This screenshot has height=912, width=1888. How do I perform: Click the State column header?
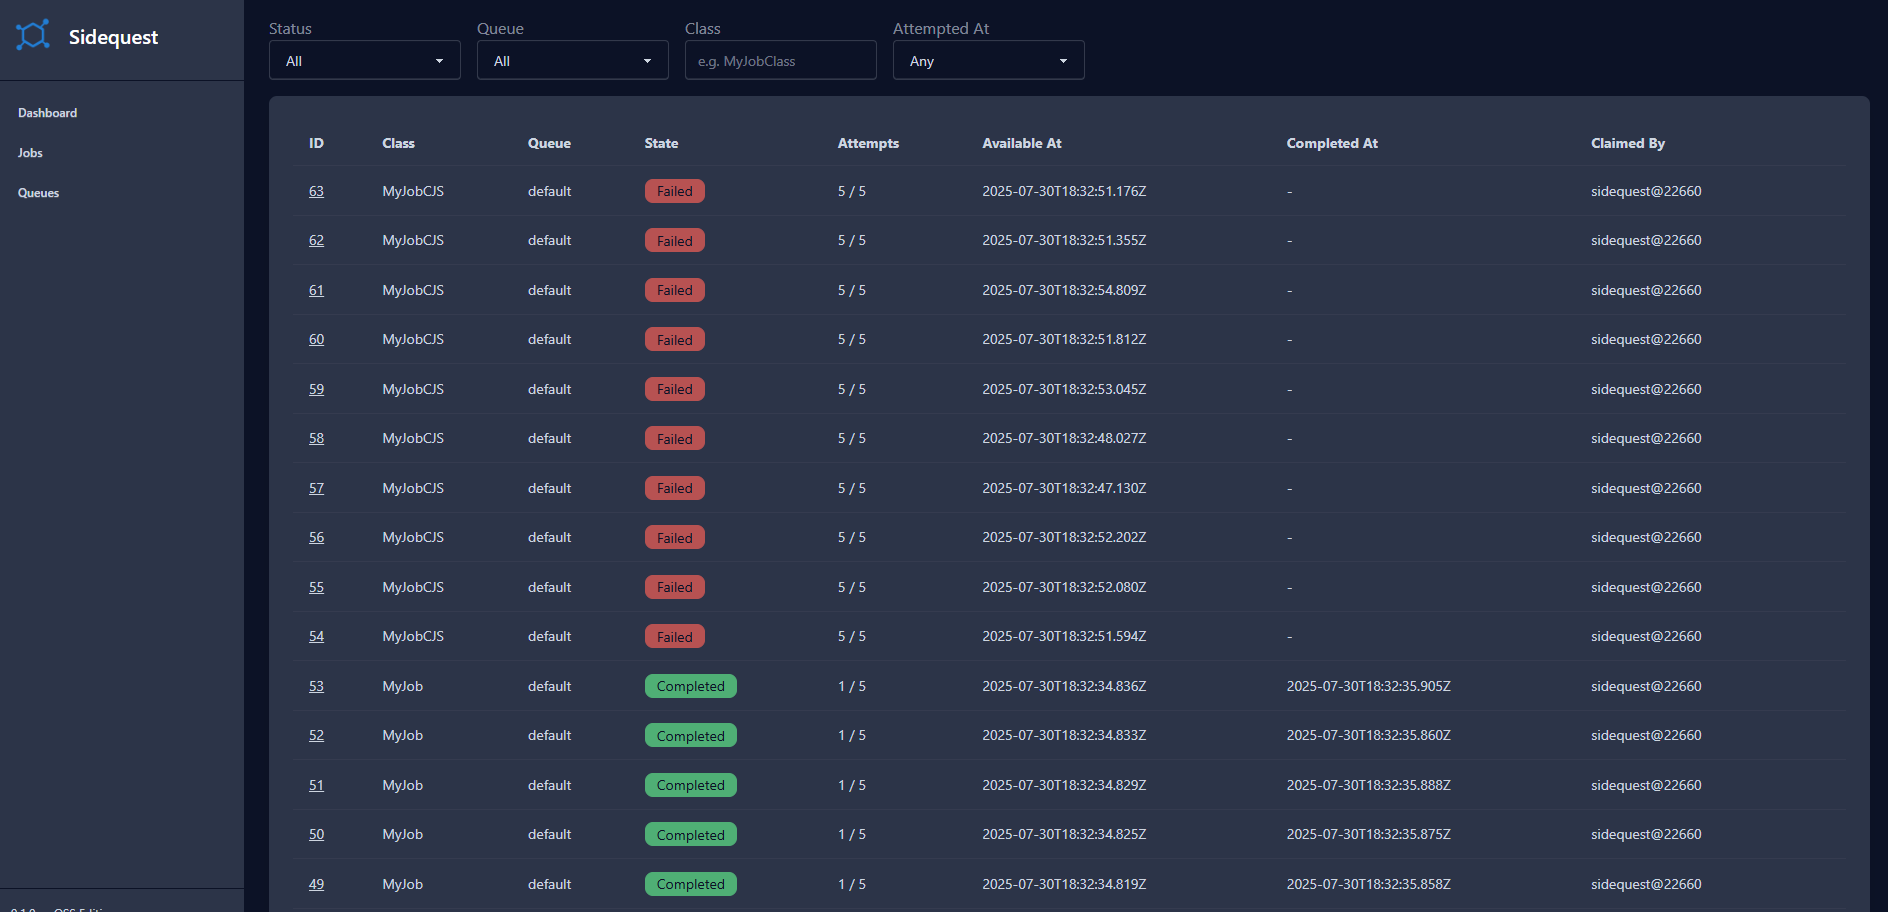coord(661,143)
